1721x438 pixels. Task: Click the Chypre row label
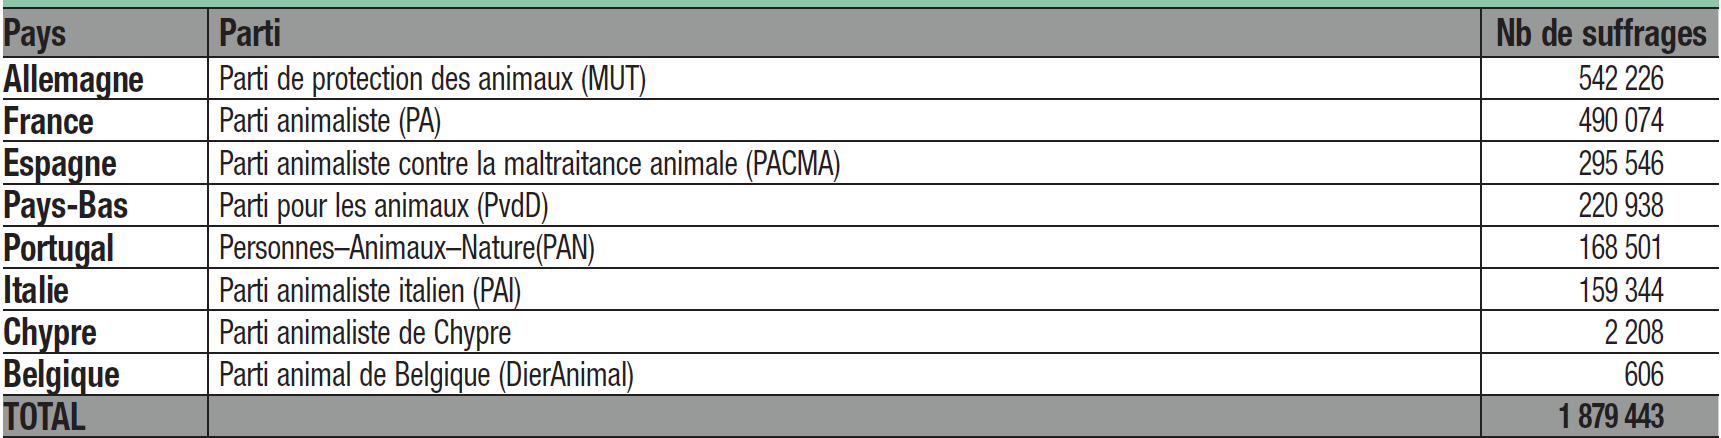tap(50, 332)
